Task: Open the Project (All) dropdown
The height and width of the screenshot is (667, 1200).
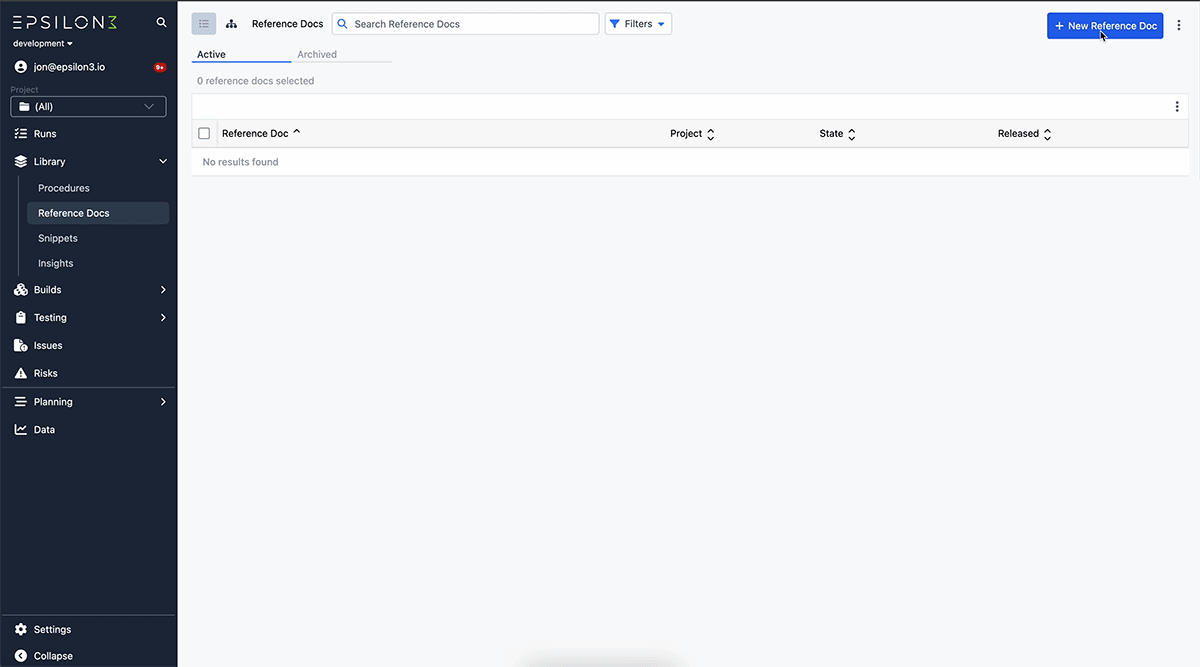Action: click(88, 107)
